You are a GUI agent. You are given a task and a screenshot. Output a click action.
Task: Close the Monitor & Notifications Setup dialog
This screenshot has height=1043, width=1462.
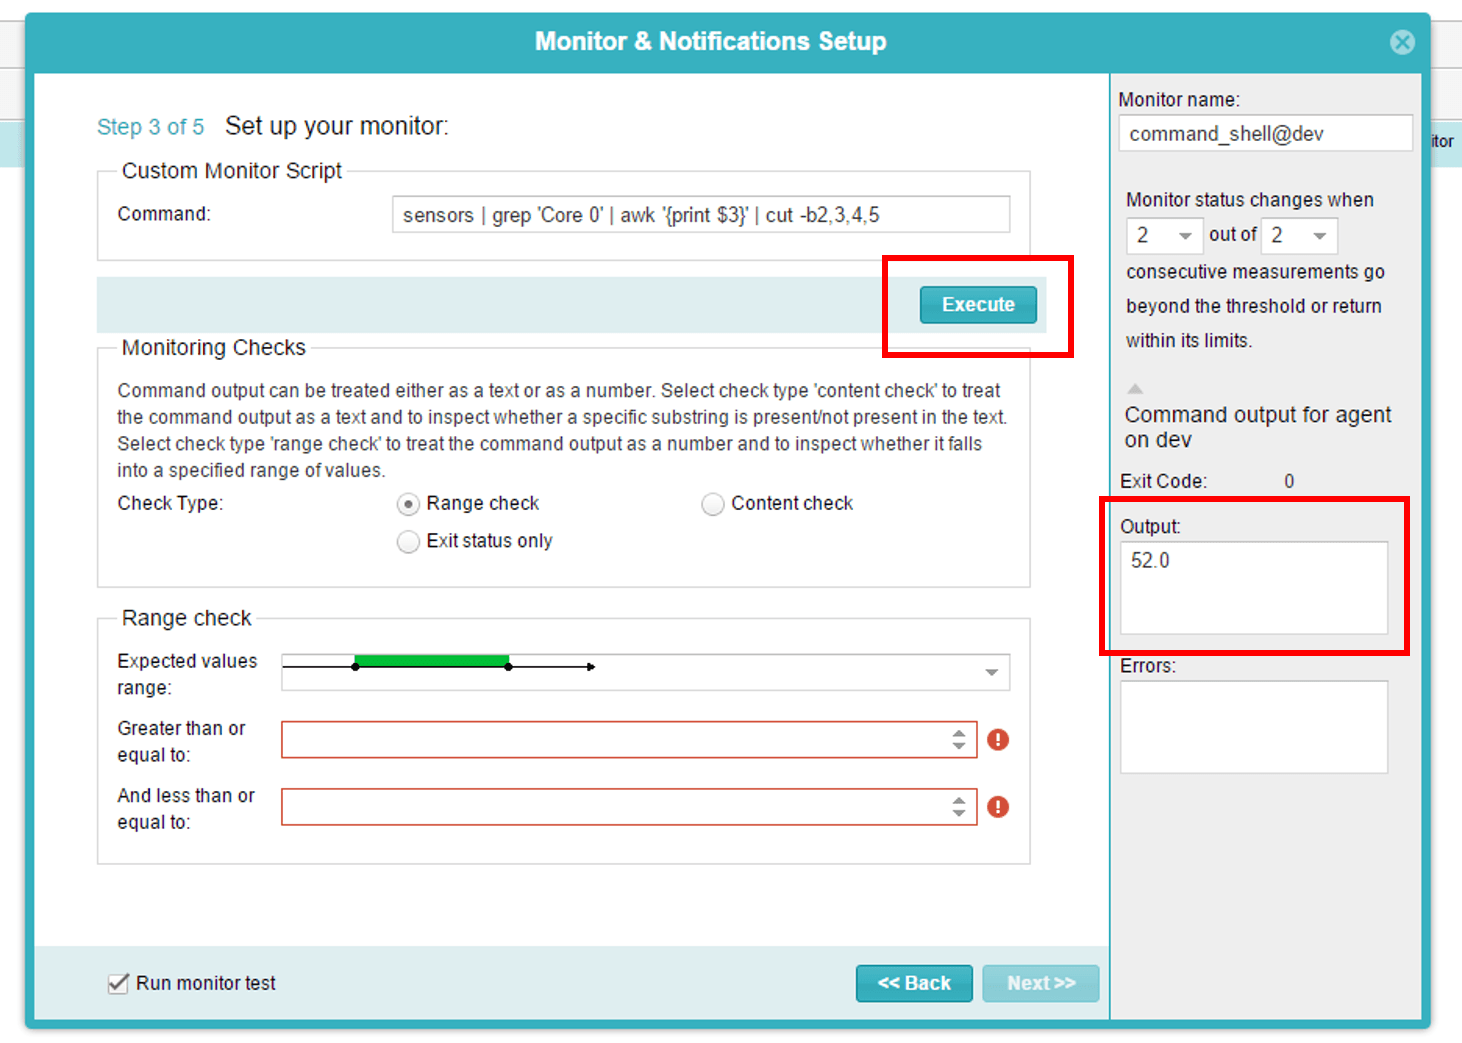click(x=1402, y=42)
